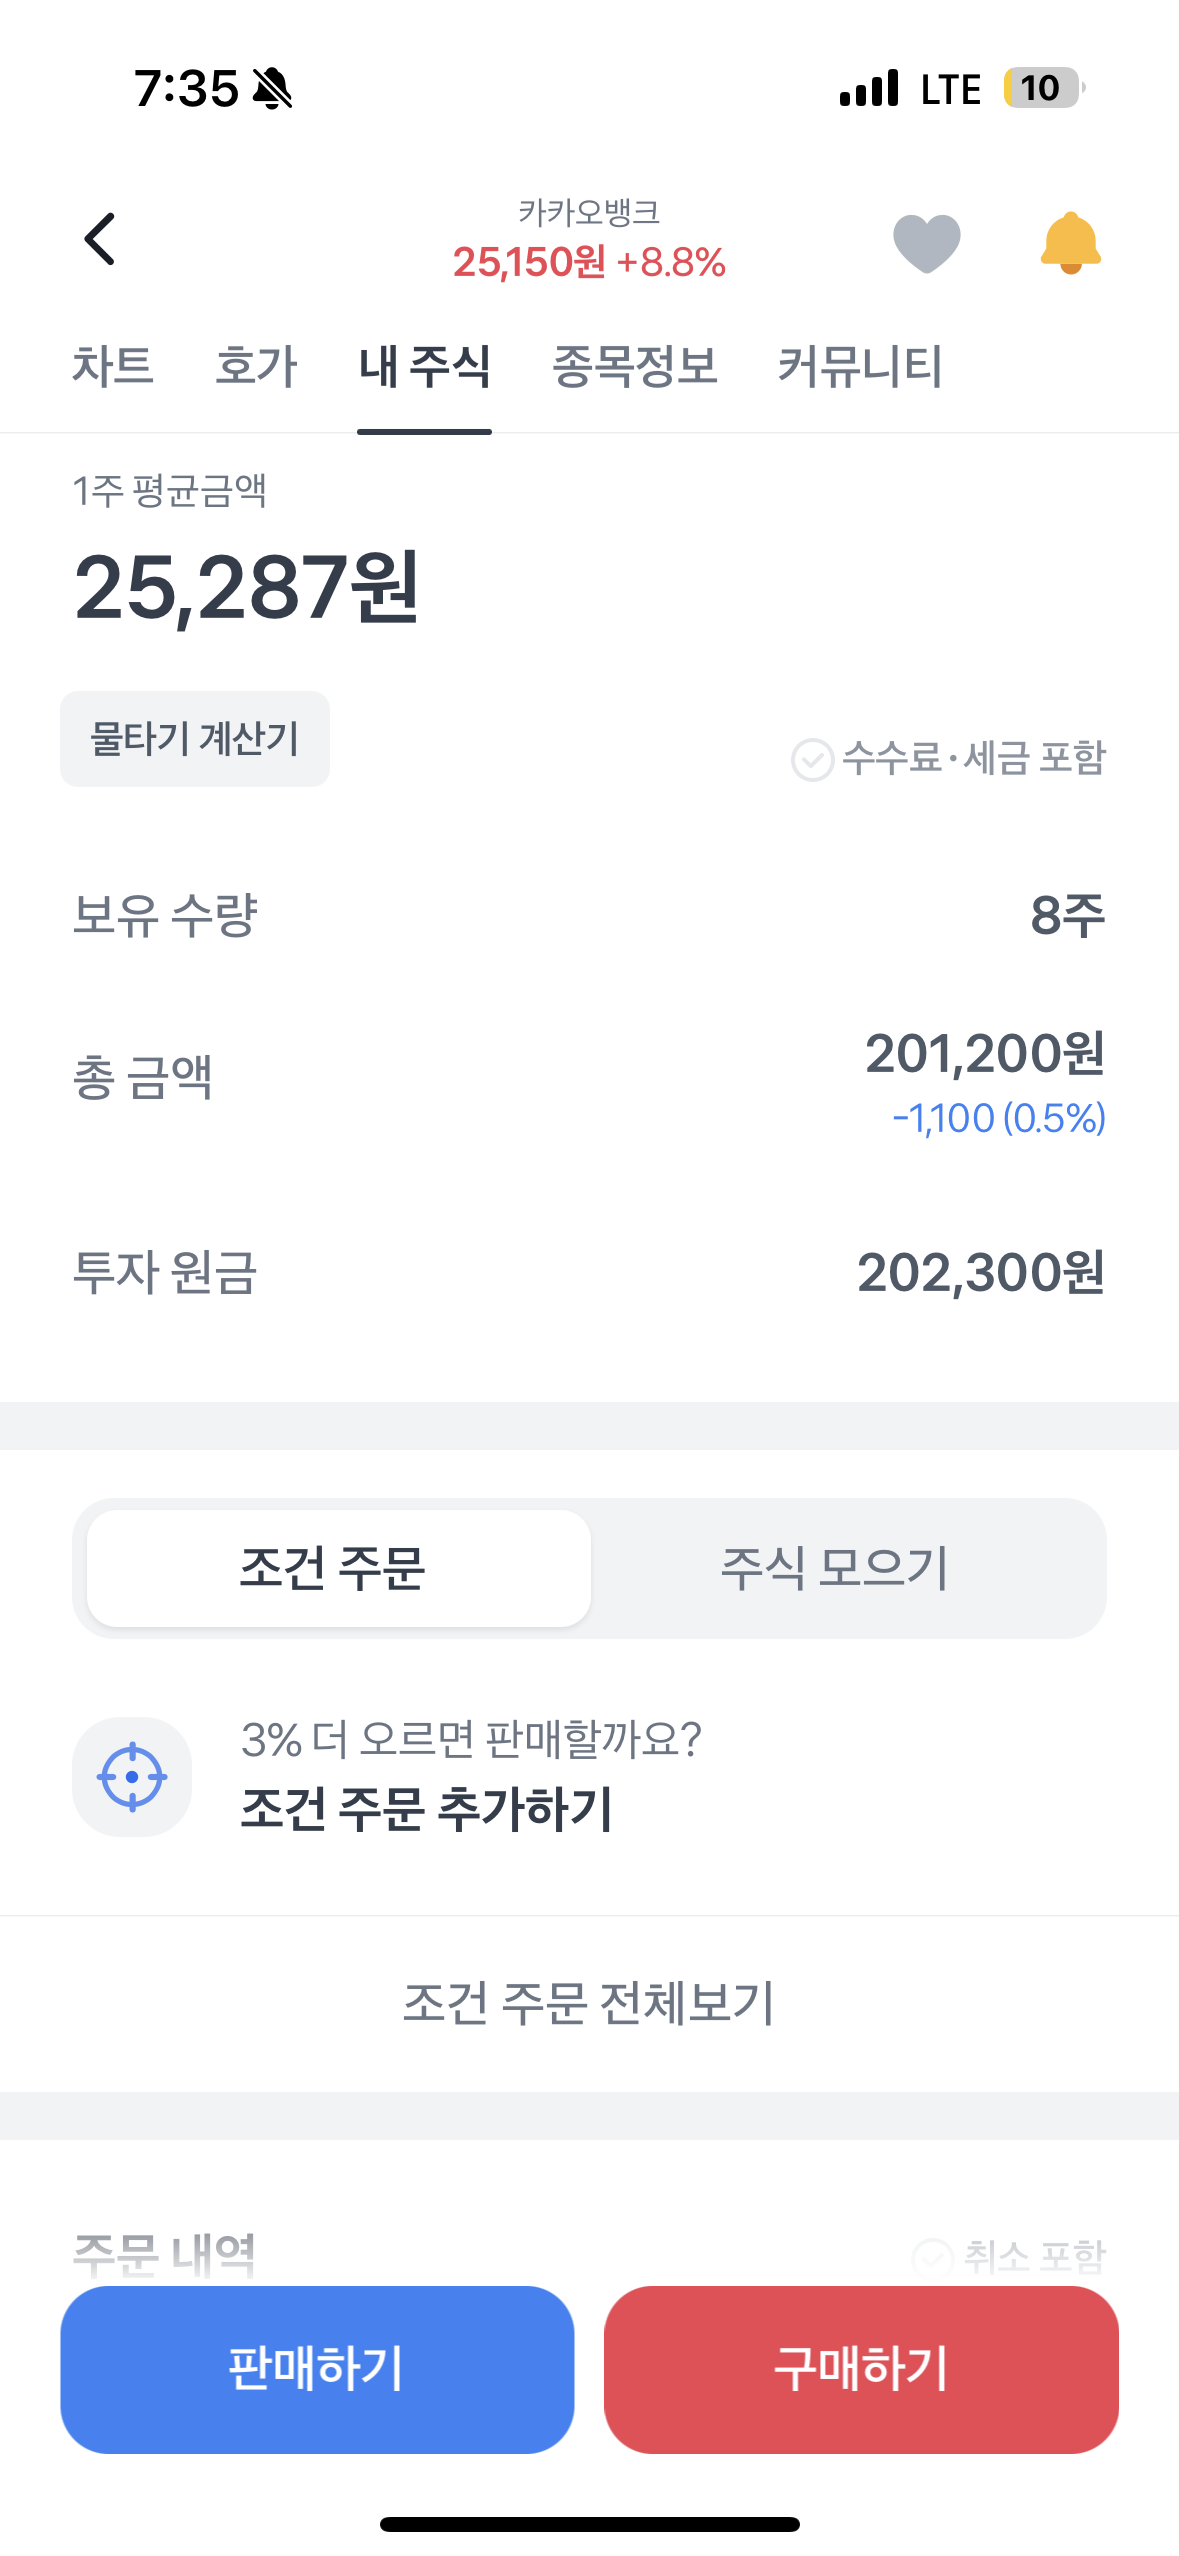Screen dimensions: 1179x2556
Task: Tap the battery indicator in status bar
Action: [x=1042, y=88]
